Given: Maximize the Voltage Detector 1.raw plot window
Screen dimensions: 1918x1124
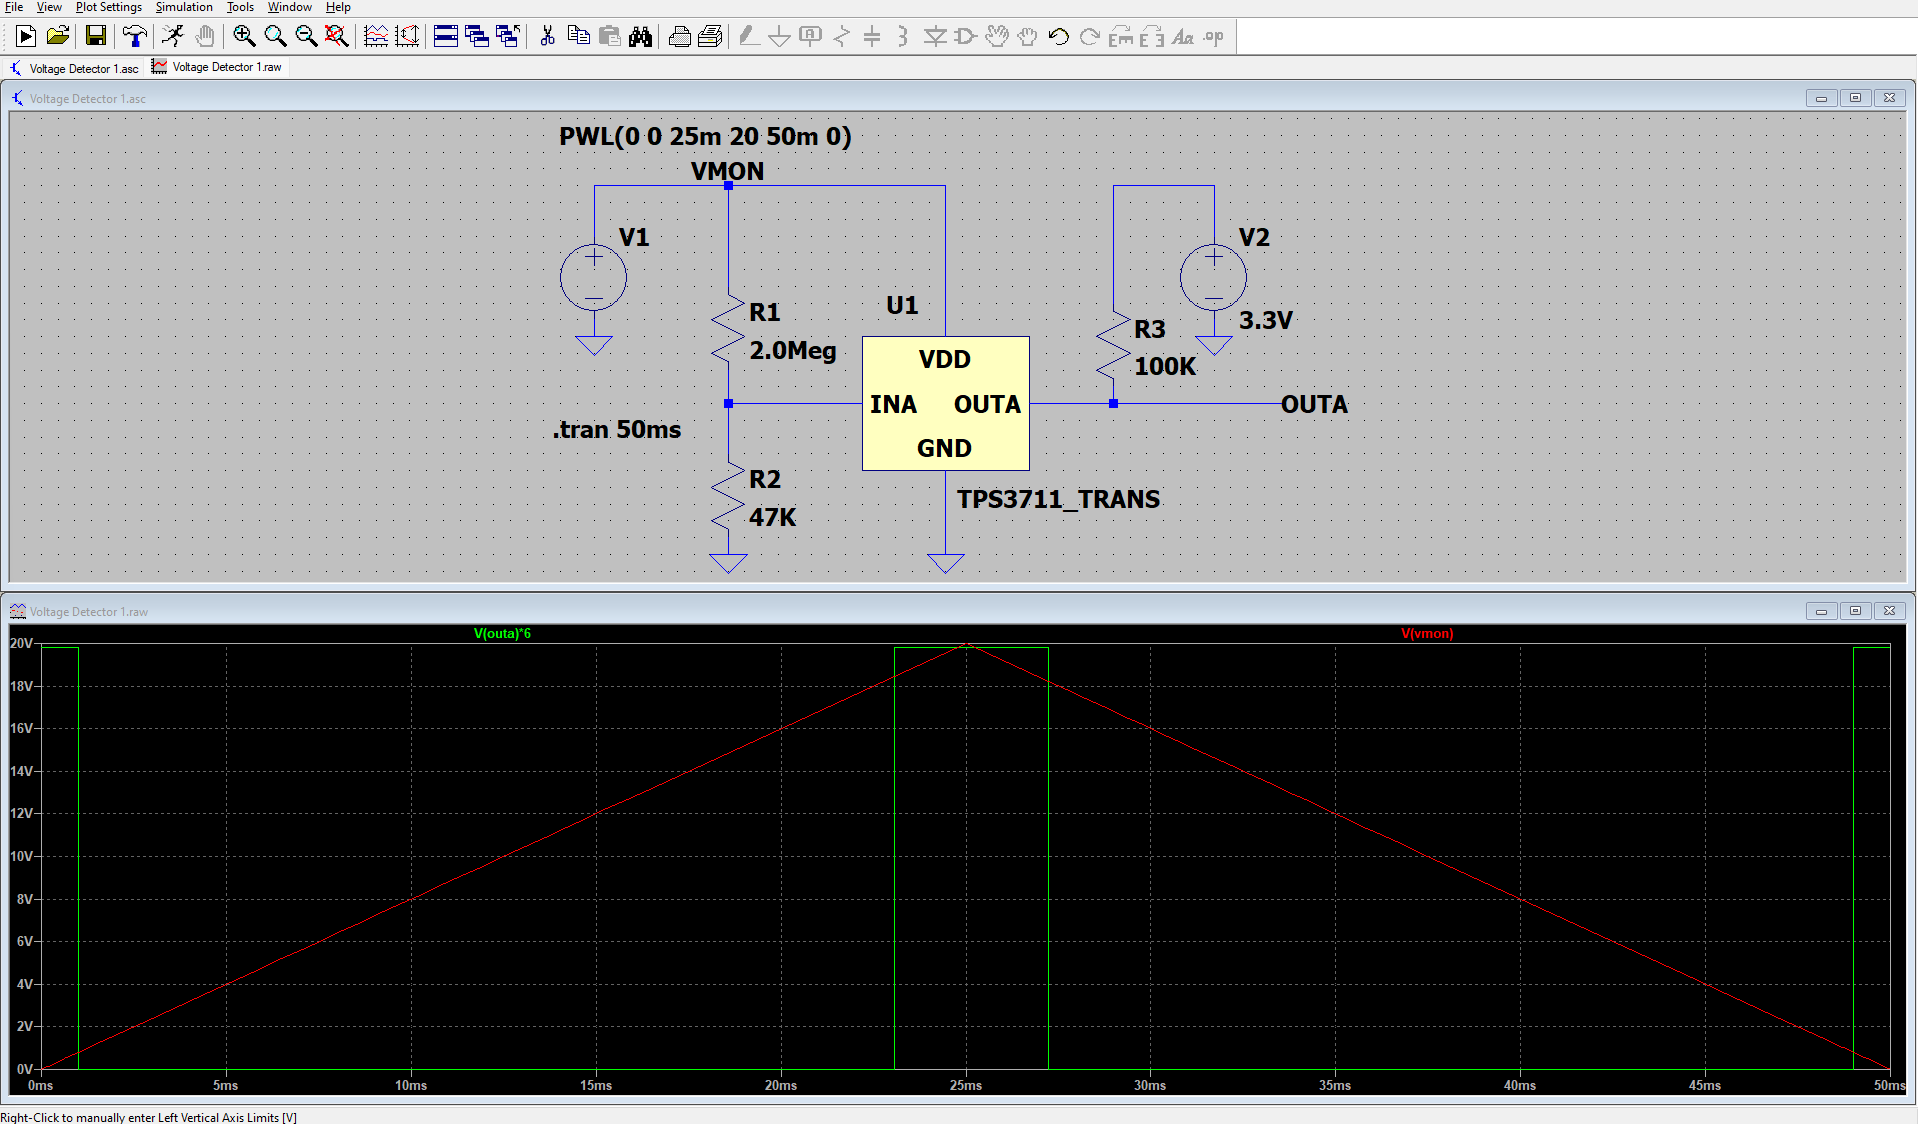Looking at the screenshot, I should pyautogui.click(x=1855, y=611).
